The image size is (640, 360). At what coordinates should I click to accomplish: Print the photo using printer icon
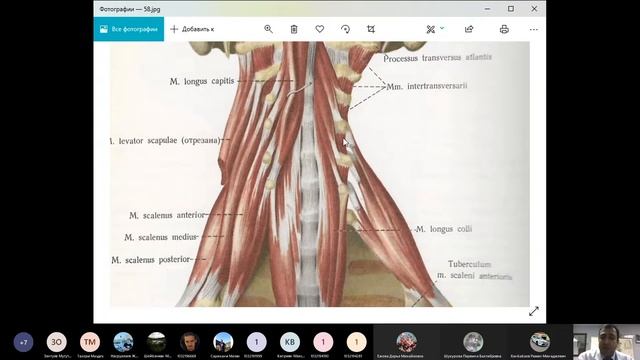[x=504, y=29]
